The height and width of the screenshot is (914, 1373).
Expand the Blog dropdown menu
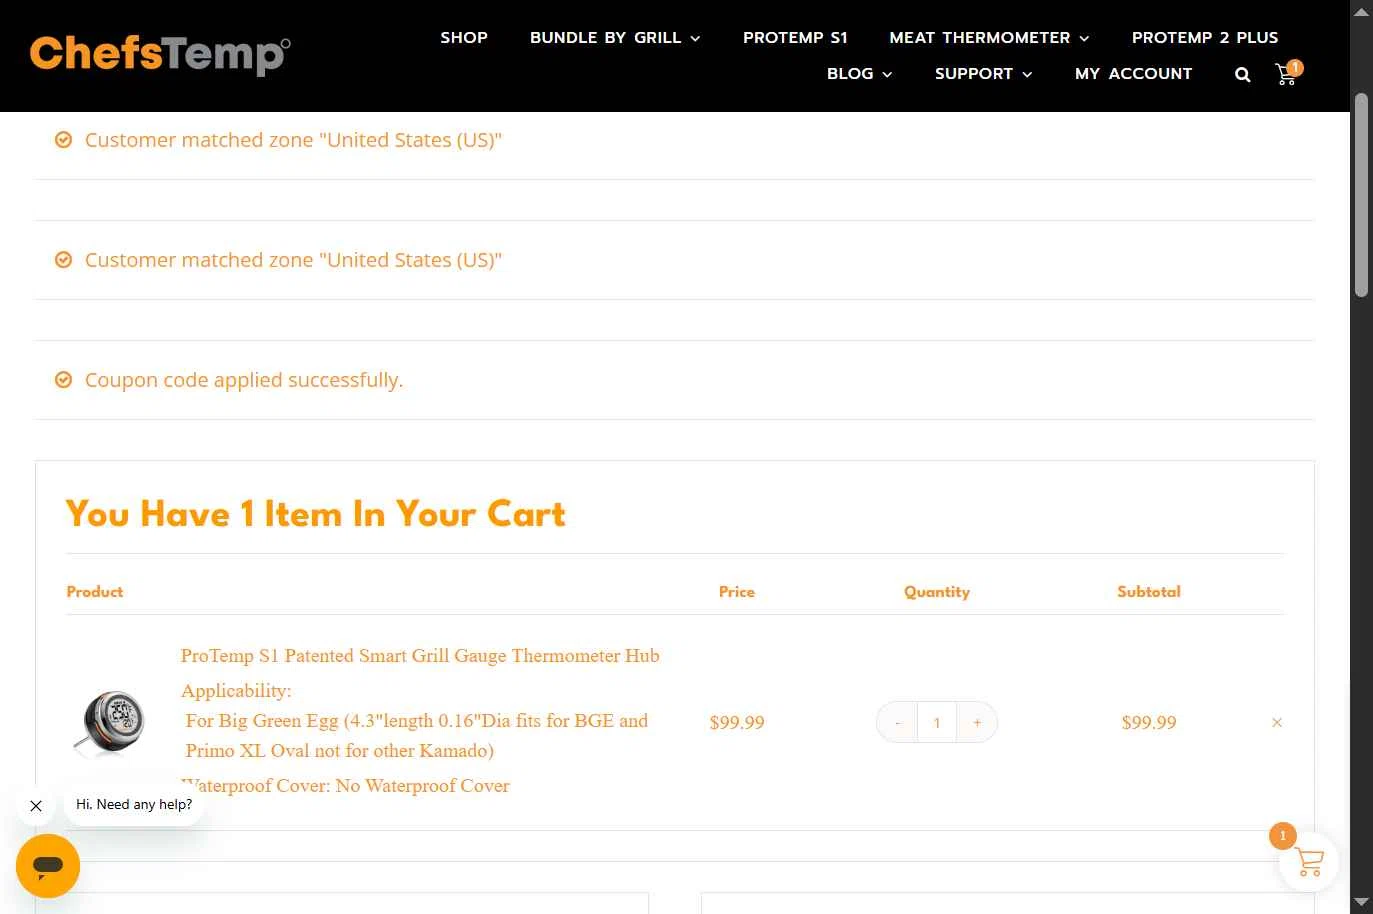coord(859,74)
